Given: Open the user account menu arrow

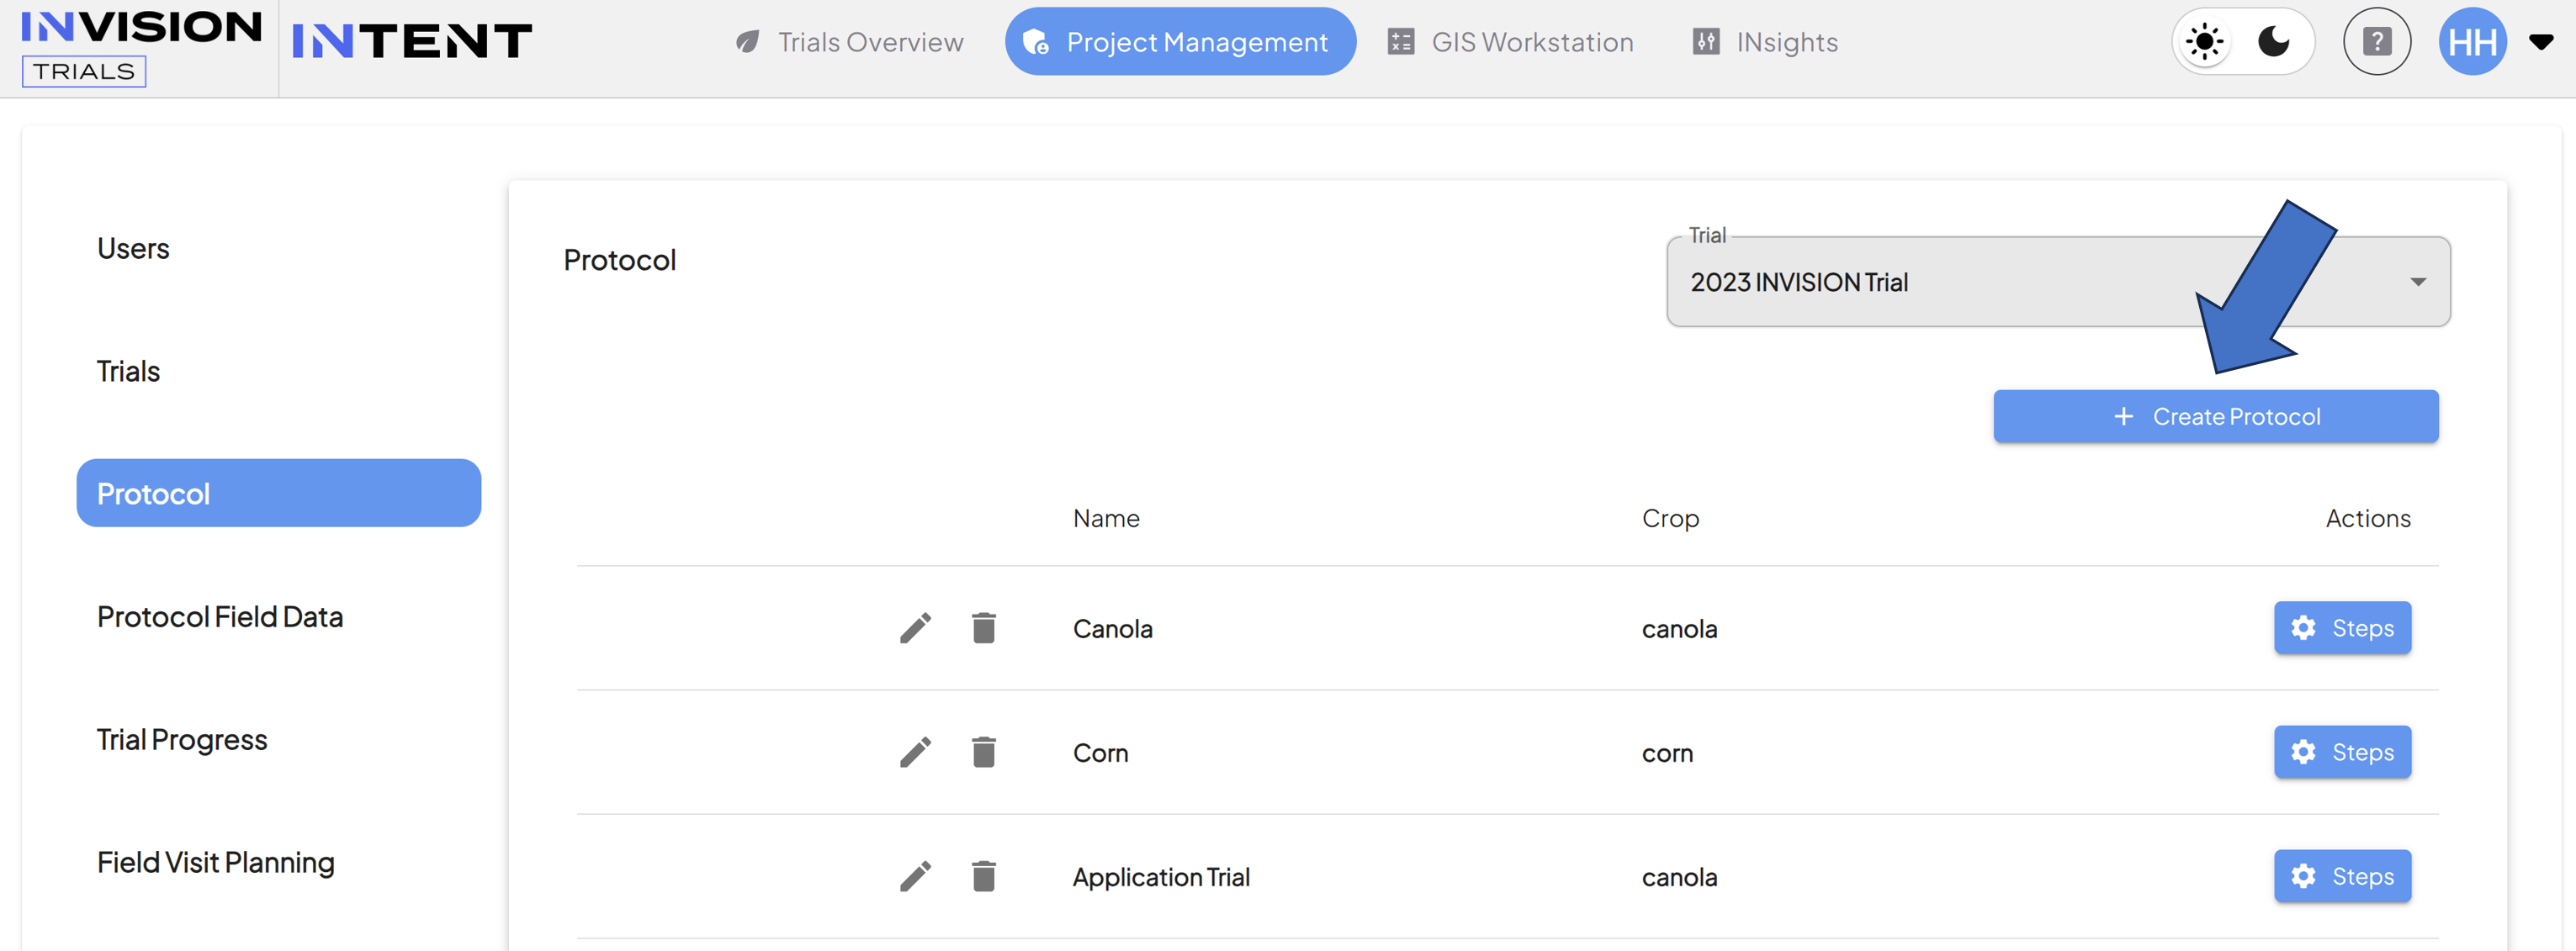Looking at the screenshot, I should 2541,42.
